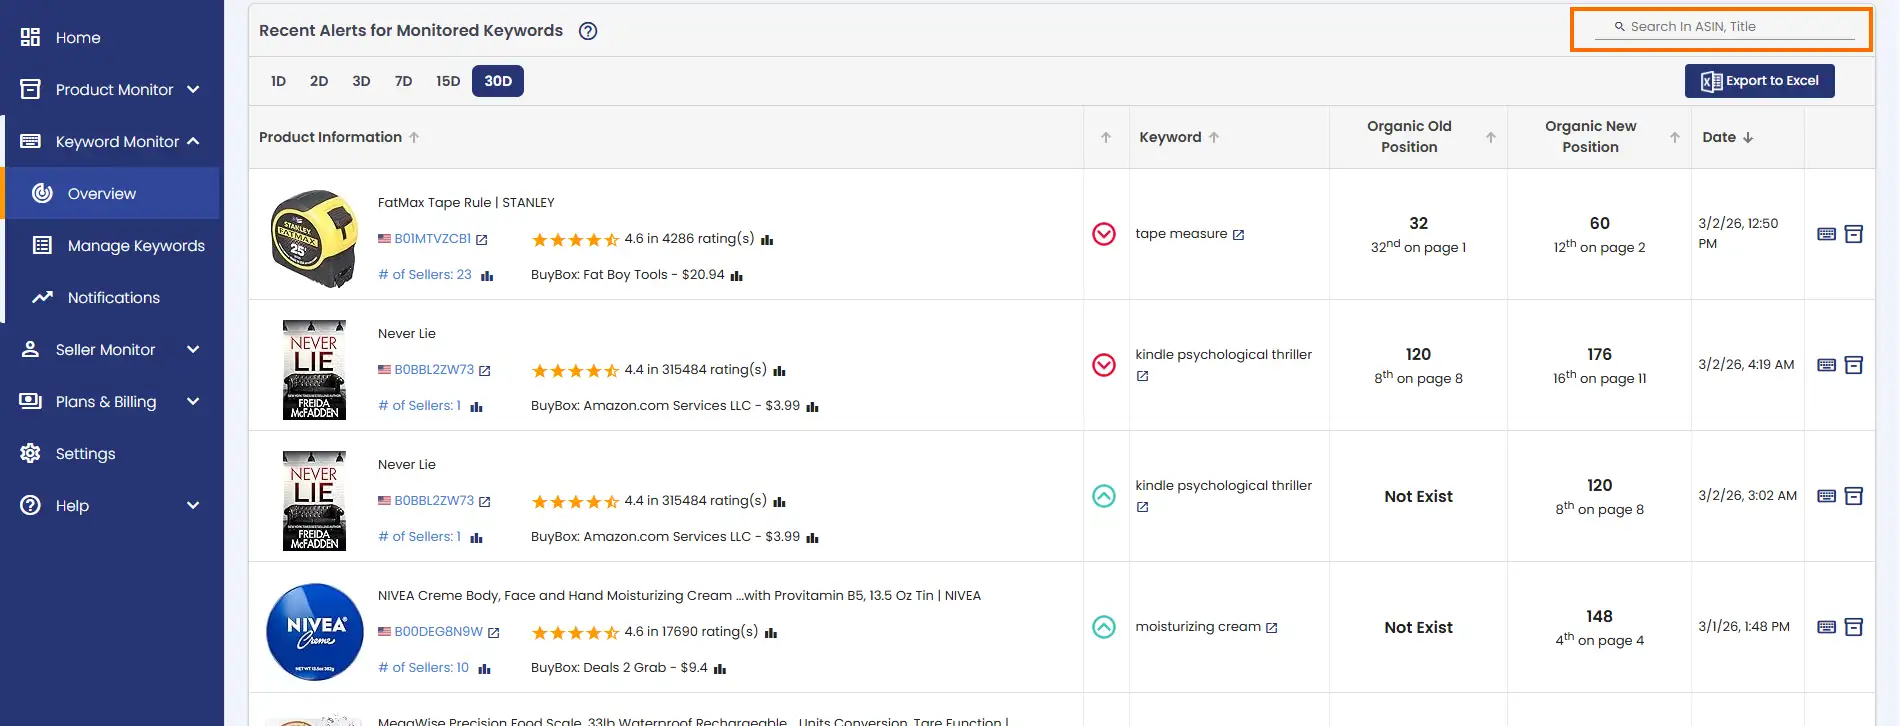Click the Export to Excel button
The width and height of the screenshot is (1900, 726).
click(1759, 81)
